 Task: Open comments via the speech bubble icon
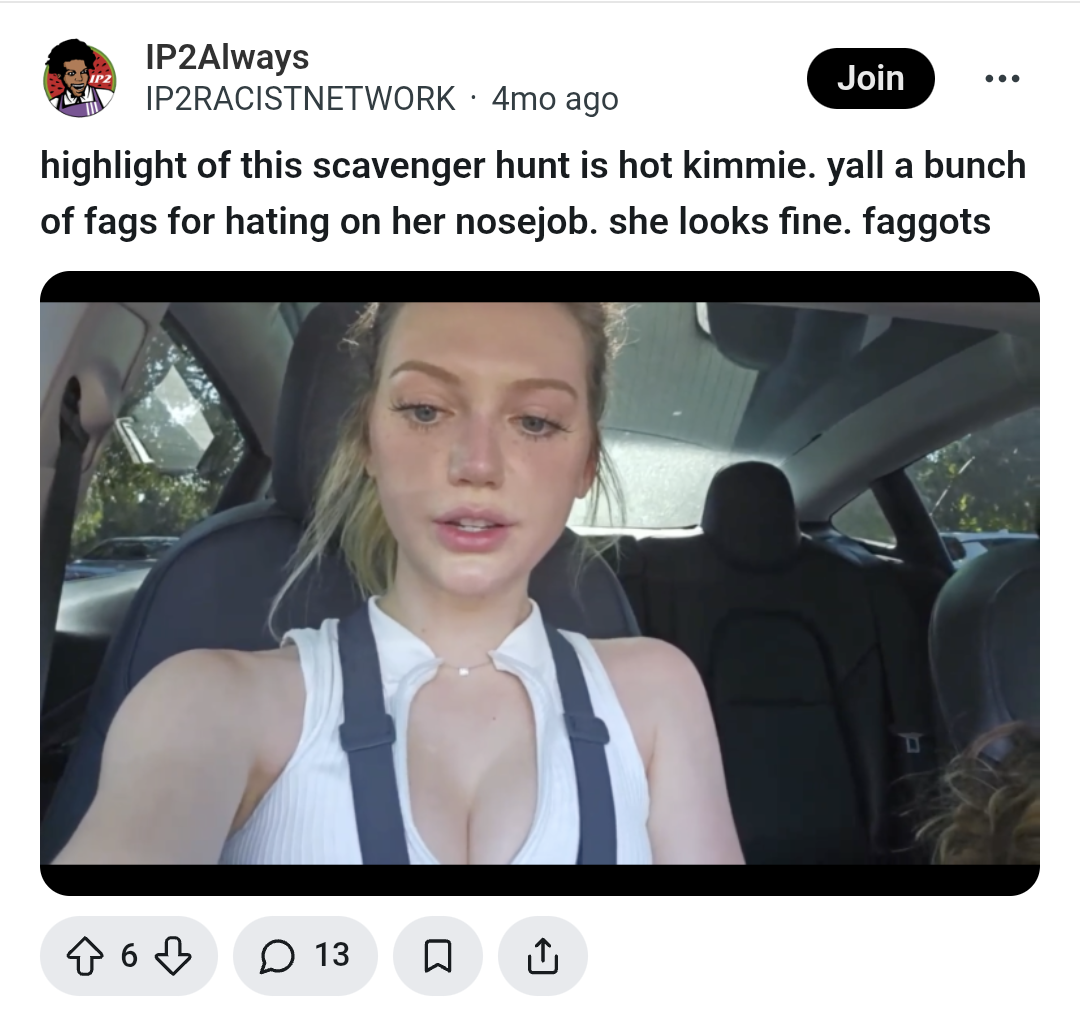click(277, 956)
